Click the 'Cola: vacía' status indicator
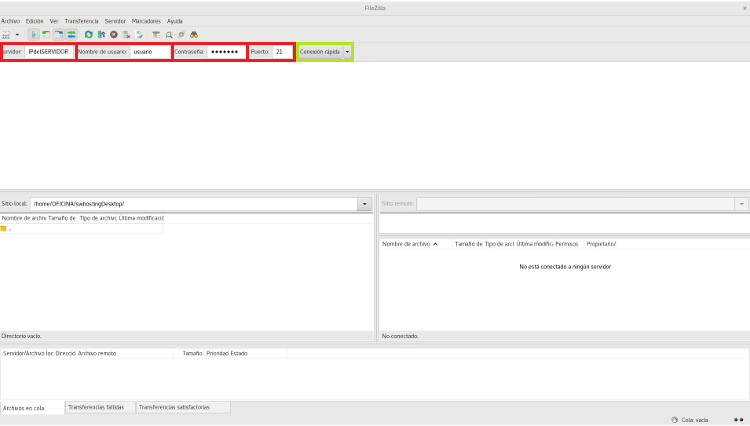This screenshot has width=750, height=426. (x=695, y=420)
